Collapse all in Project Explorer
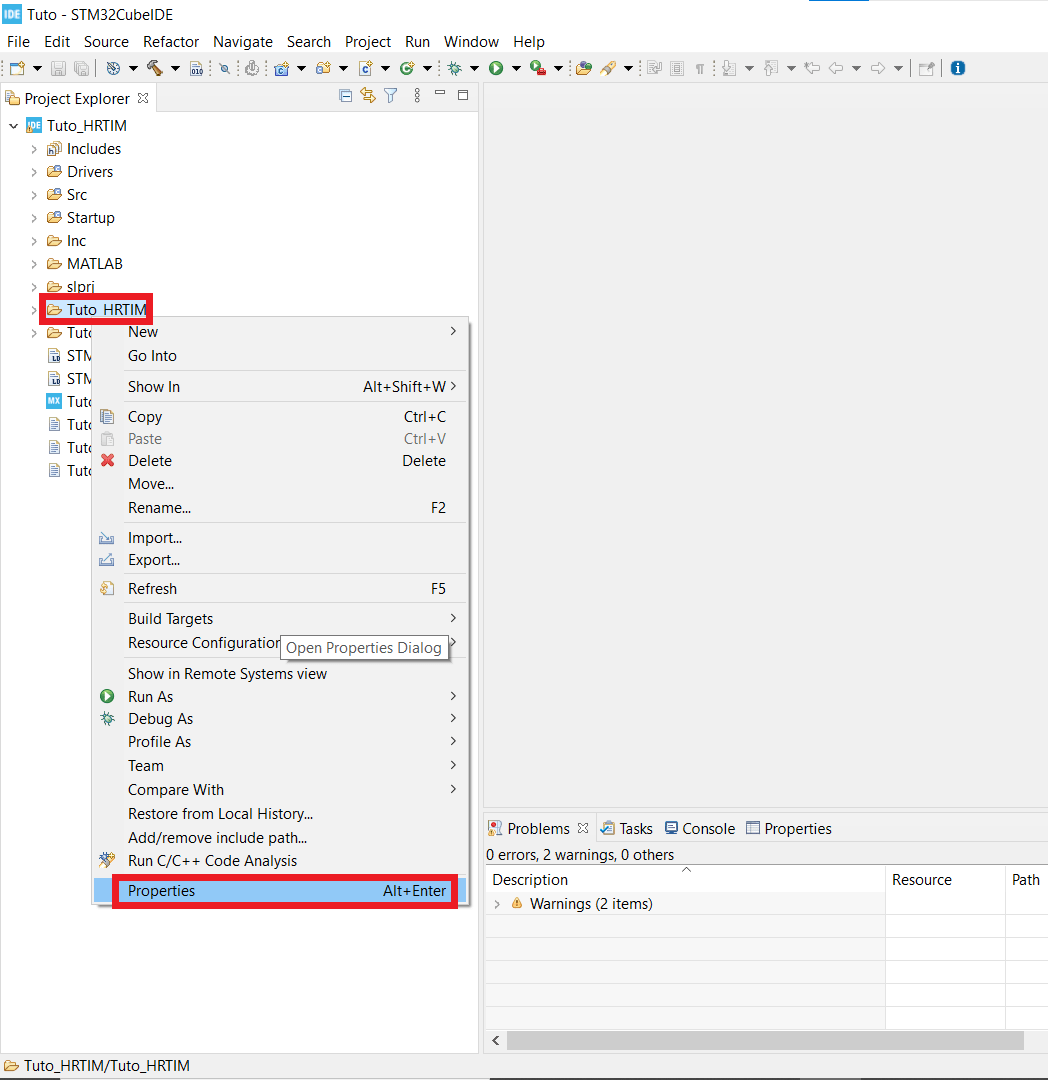Viewport: 1048px width, 1080px height. [x=346, y=96]
